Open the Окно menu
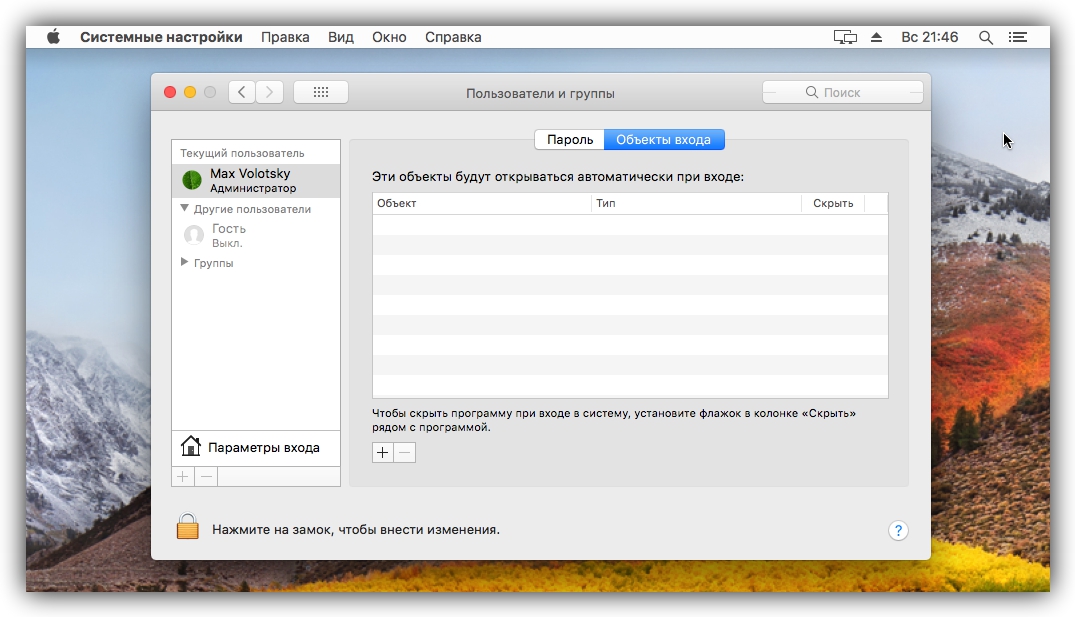The height and width of the screenshot is (617, 1075). [x=389, y=37]
